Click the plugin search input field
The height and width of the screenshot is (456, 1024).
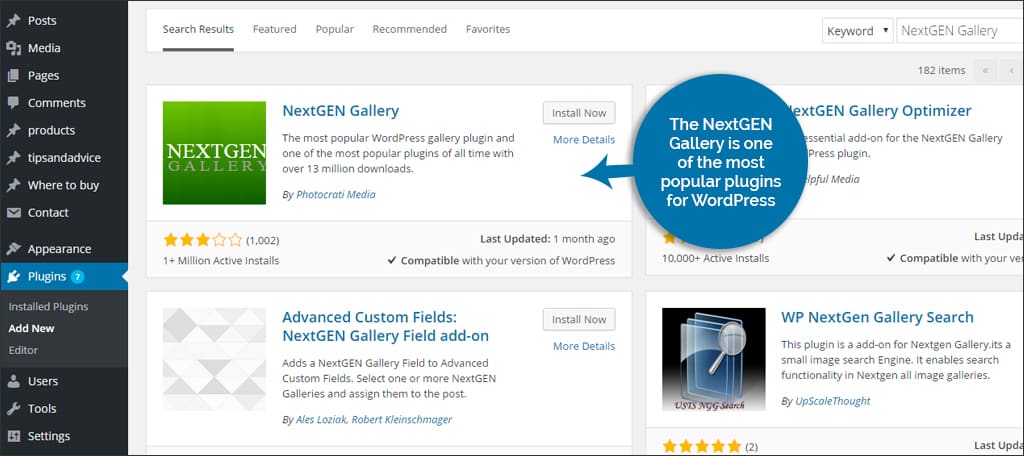pos(960,31)
